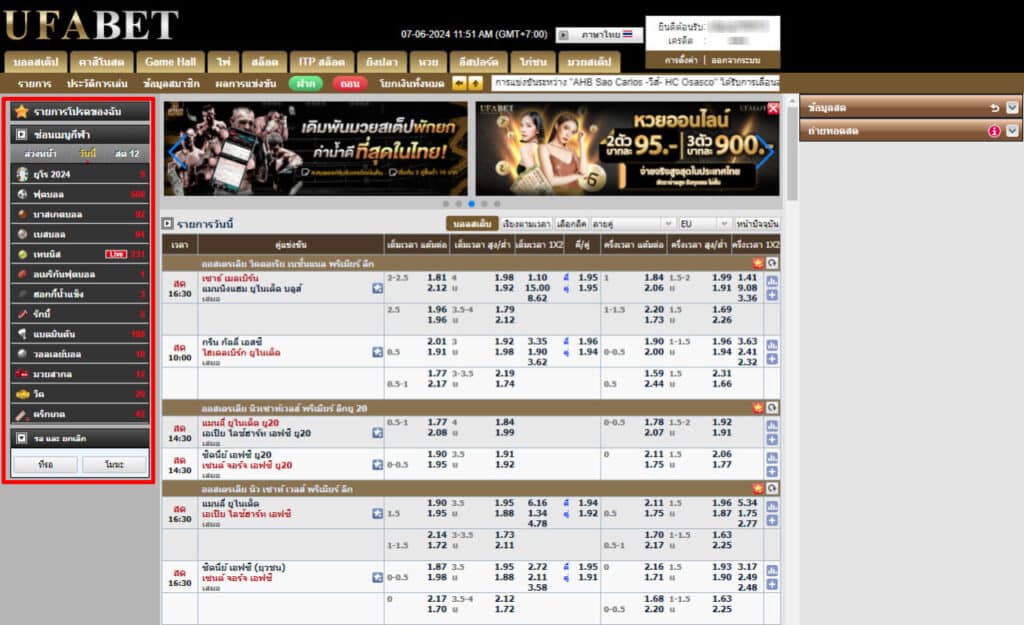
Task: Click blue star icon beside ซิดนีย์ เอฟซี (เยาวชน) teams
Action: point(377,577)
